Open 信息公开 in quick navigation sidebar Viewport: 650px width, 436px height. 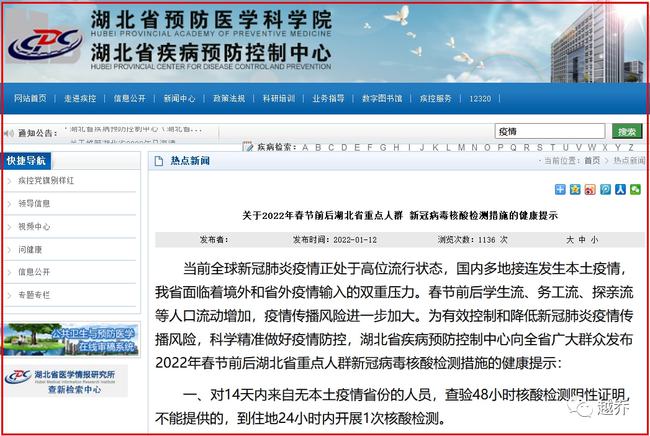tap(34, 272)
